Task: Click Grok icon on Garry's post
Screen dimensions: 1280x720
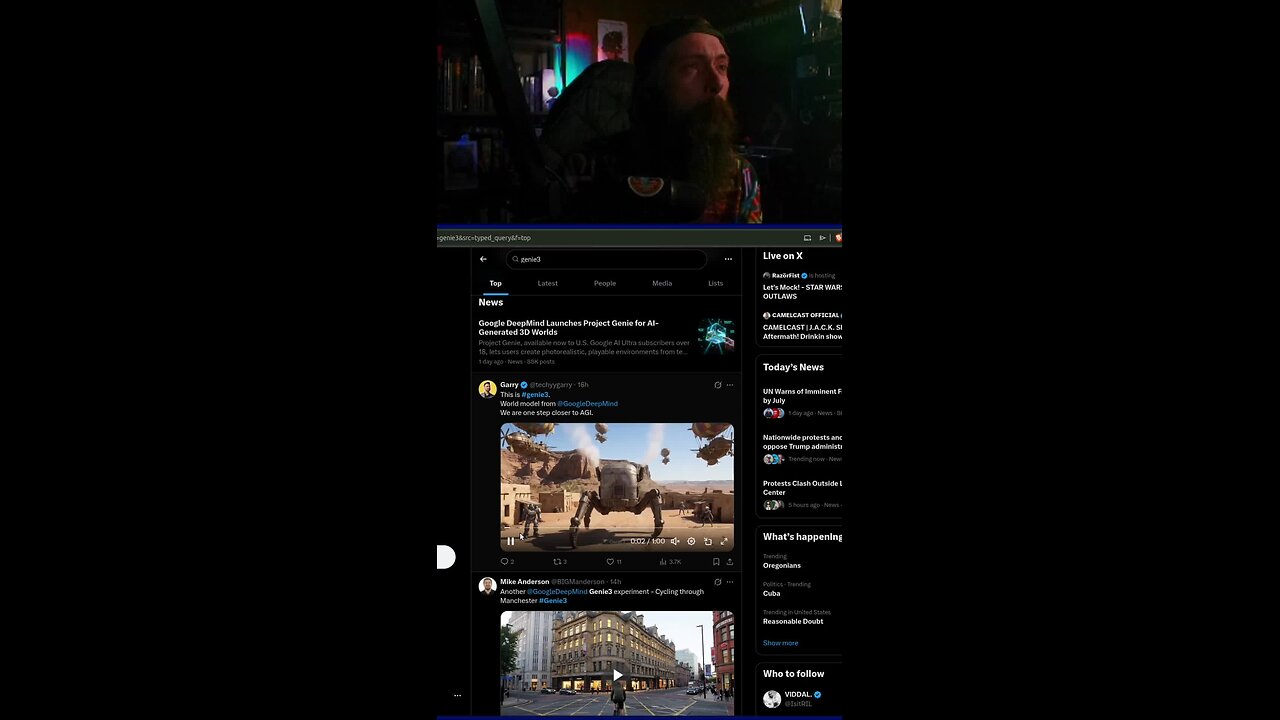Action: (x=717, y=385)
